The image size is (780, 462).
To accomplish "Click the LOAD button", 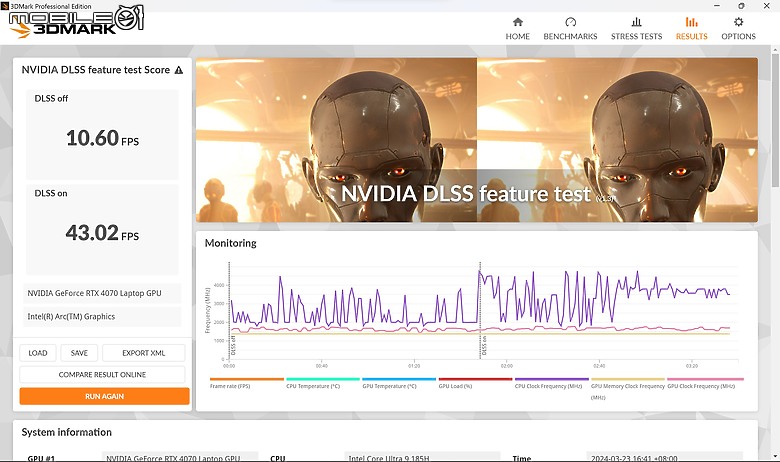I will pos(38,353).
